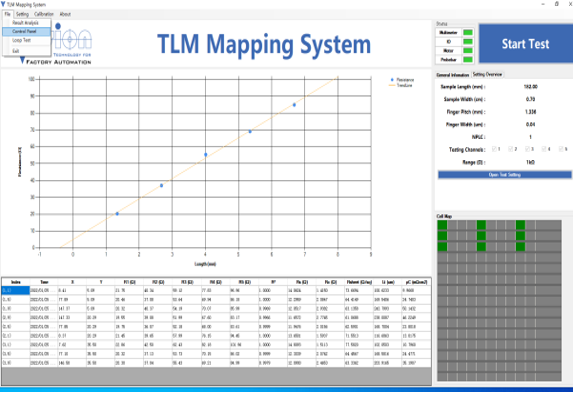Viewport: 574px width, 393px height.
Task: Select top-right green cell in Cell Map
Action: point(521,225)
